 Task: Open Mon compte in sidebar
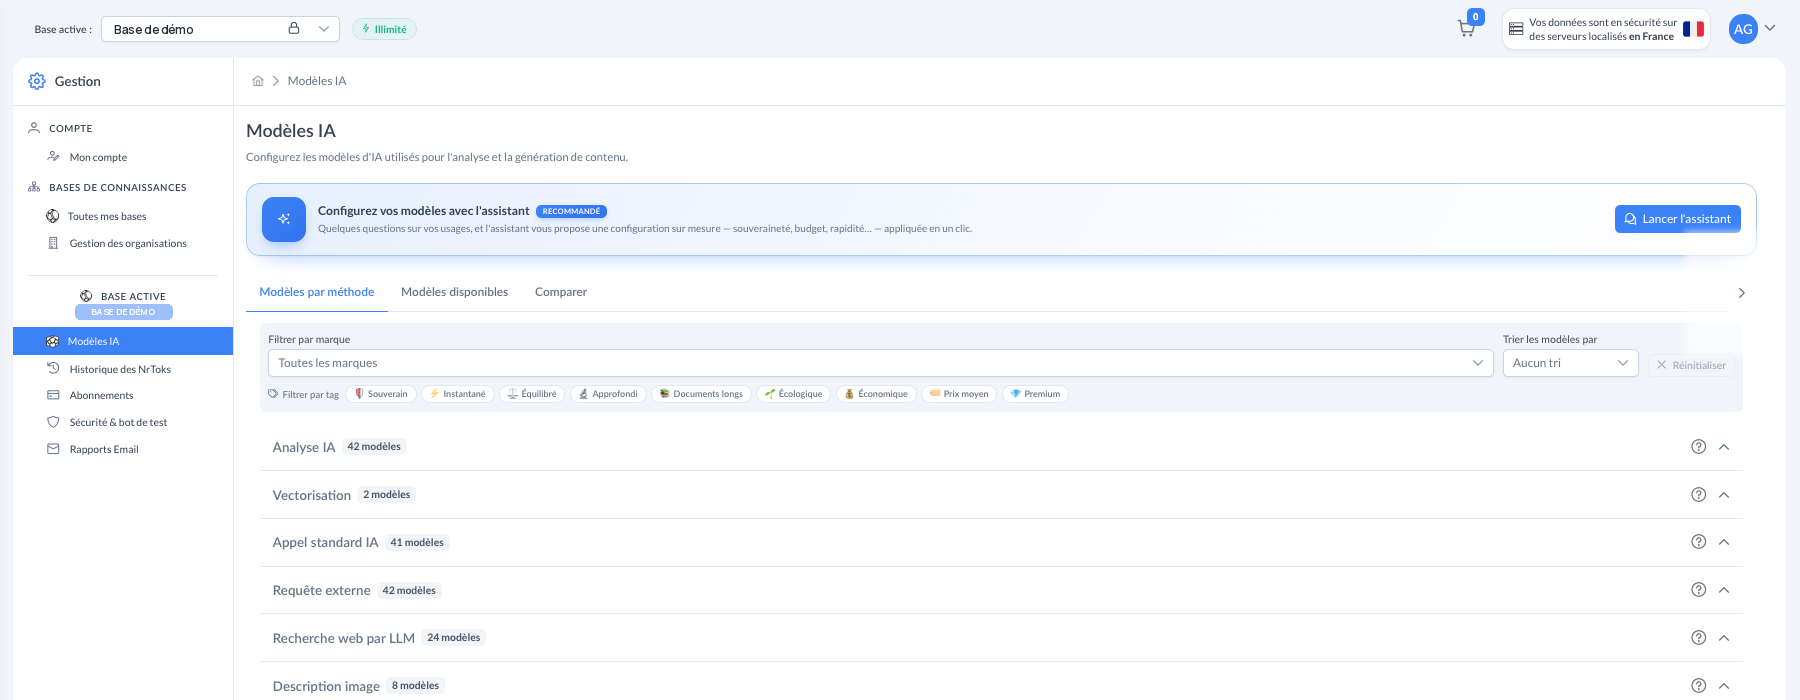tap(98, 157)
